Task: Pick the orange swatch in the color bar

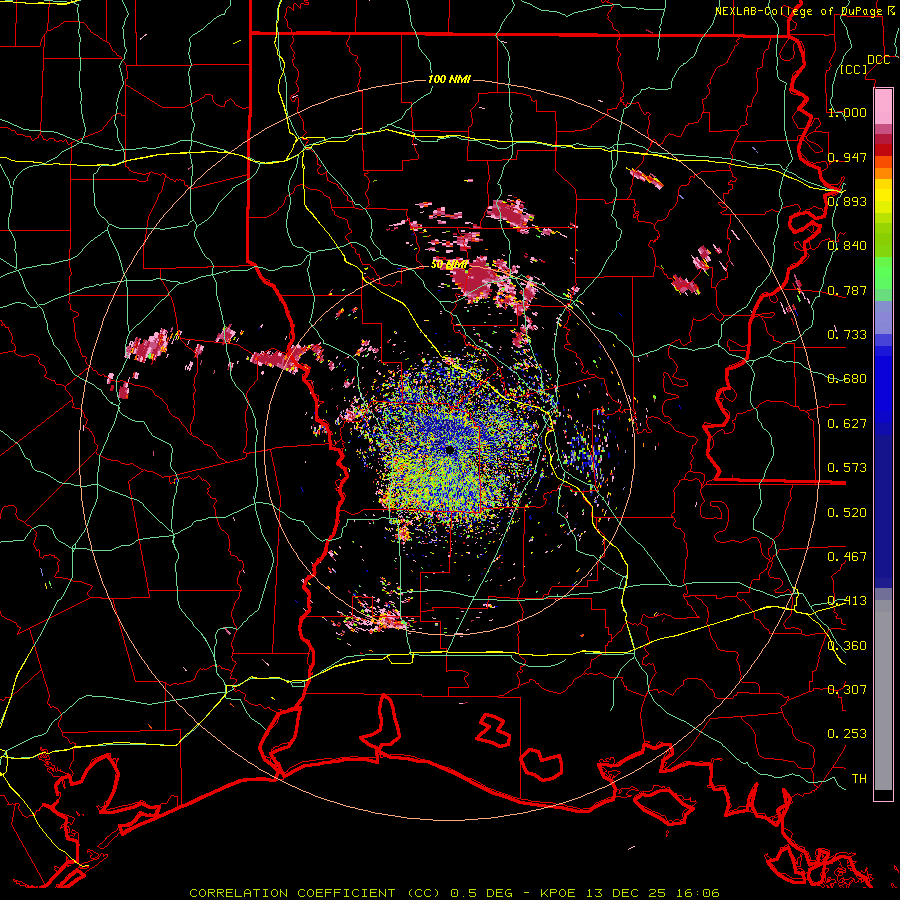Action: click(883, 173)
